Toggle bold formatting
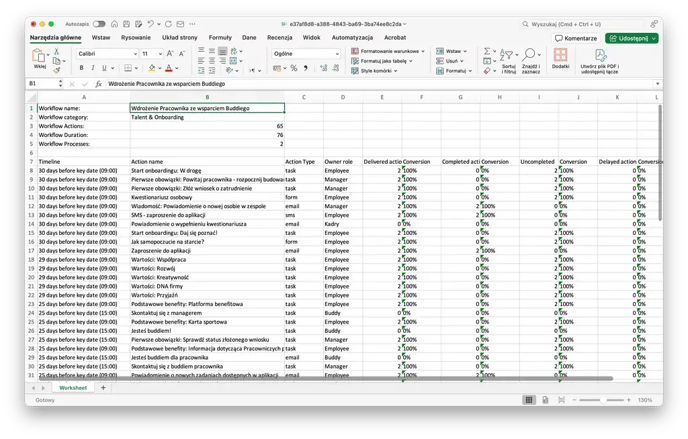688x439 pixels. (x=81, y=68)
